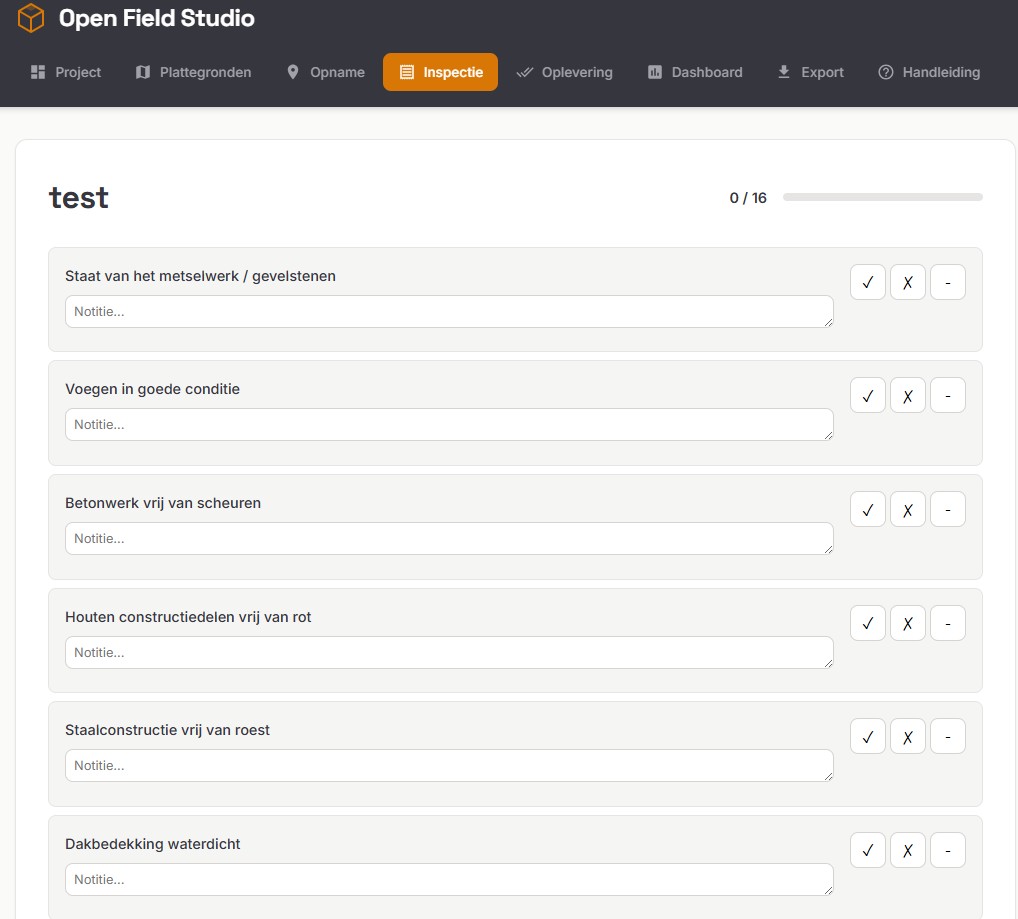The image size is (1018, 919).
Task: Set 'Dakbedekking waterdicht' to not applicable
Action: pyautogui.click(x=947, y=850)
